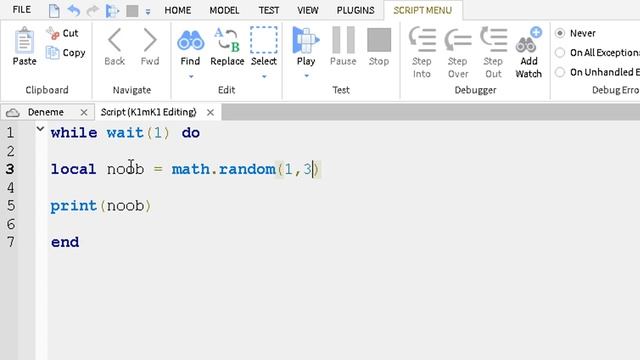The width and height of the screenshot is (640, 360).
Task: Close the Deneme tab
Action: (x=84, y=112)
